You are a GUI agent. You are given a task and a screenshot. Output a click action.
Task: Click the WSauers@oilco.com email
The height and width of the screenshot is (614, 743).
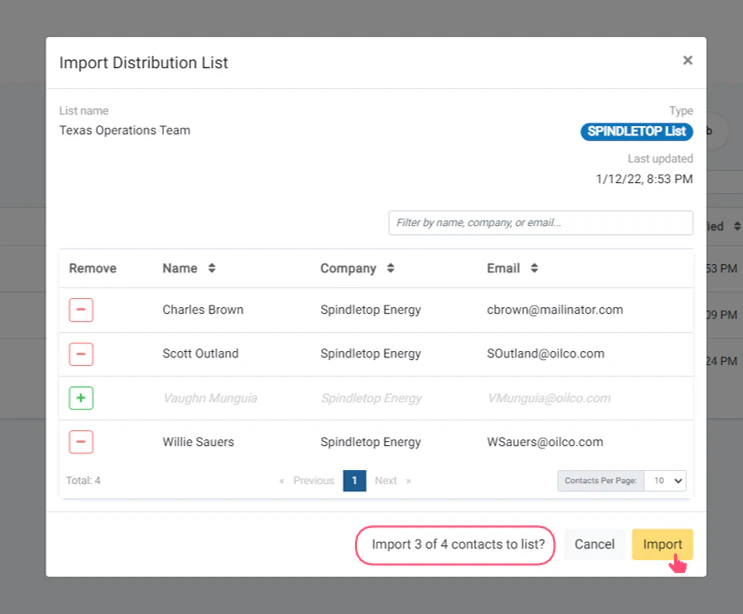[x=545, y=442]
